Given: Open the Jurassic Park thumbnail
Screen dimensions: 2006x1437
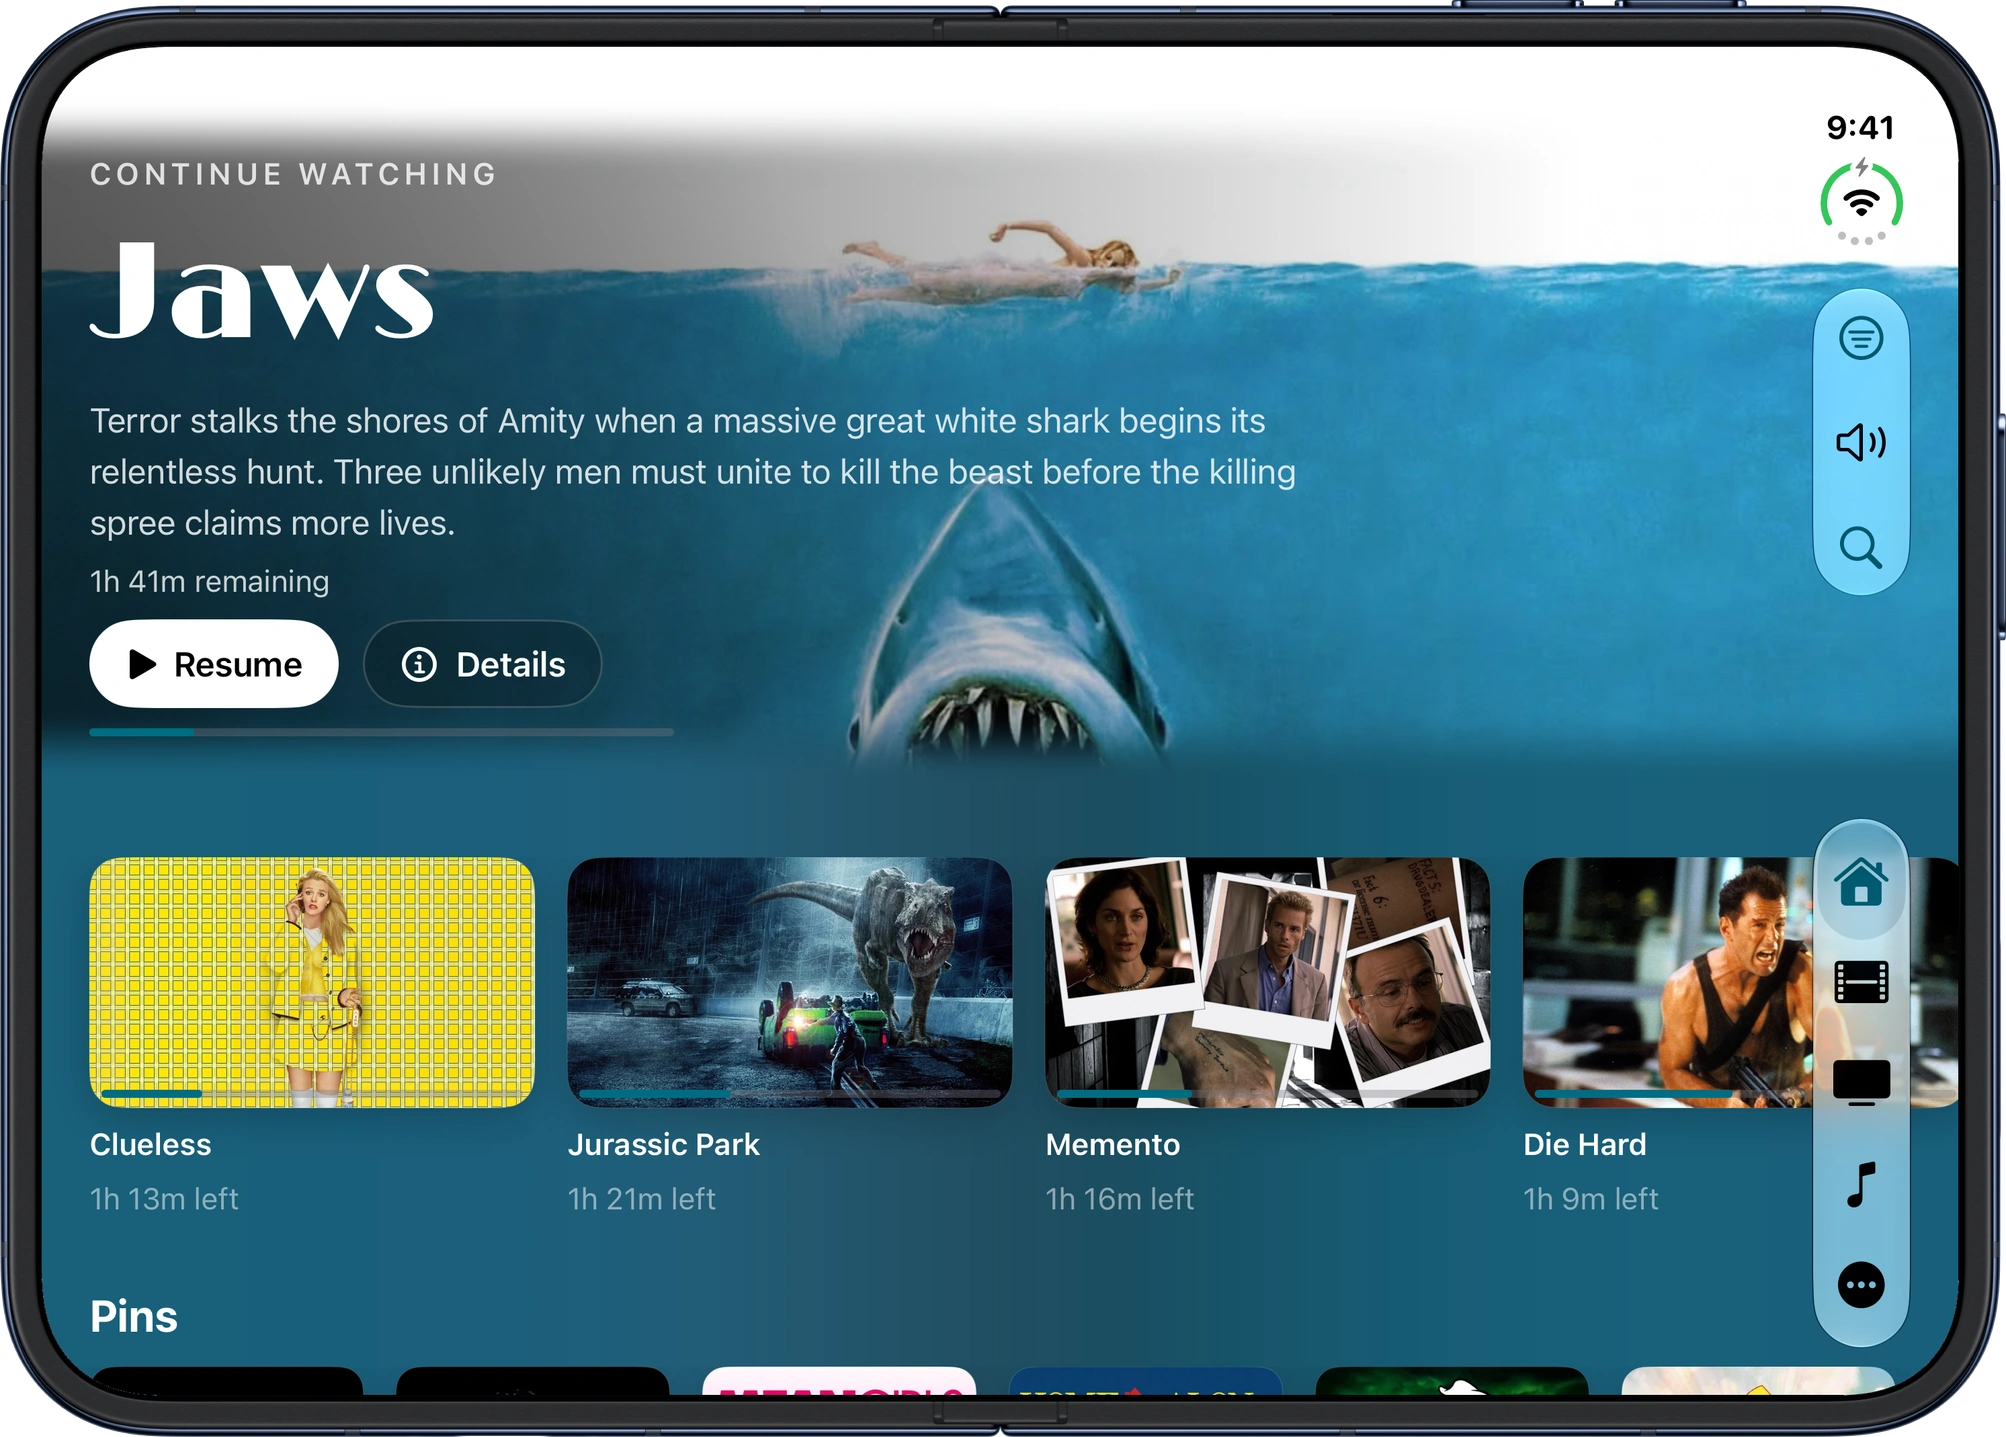Looking at the screenshot, I should point(790,982).
